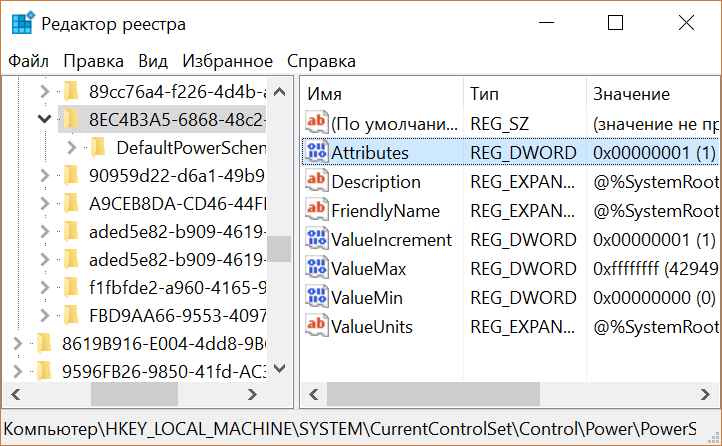Image resolution: width=722 pixels, height=446 pixels.
Task: Select the ValueMin value name
Action: [x=367, y=298]
